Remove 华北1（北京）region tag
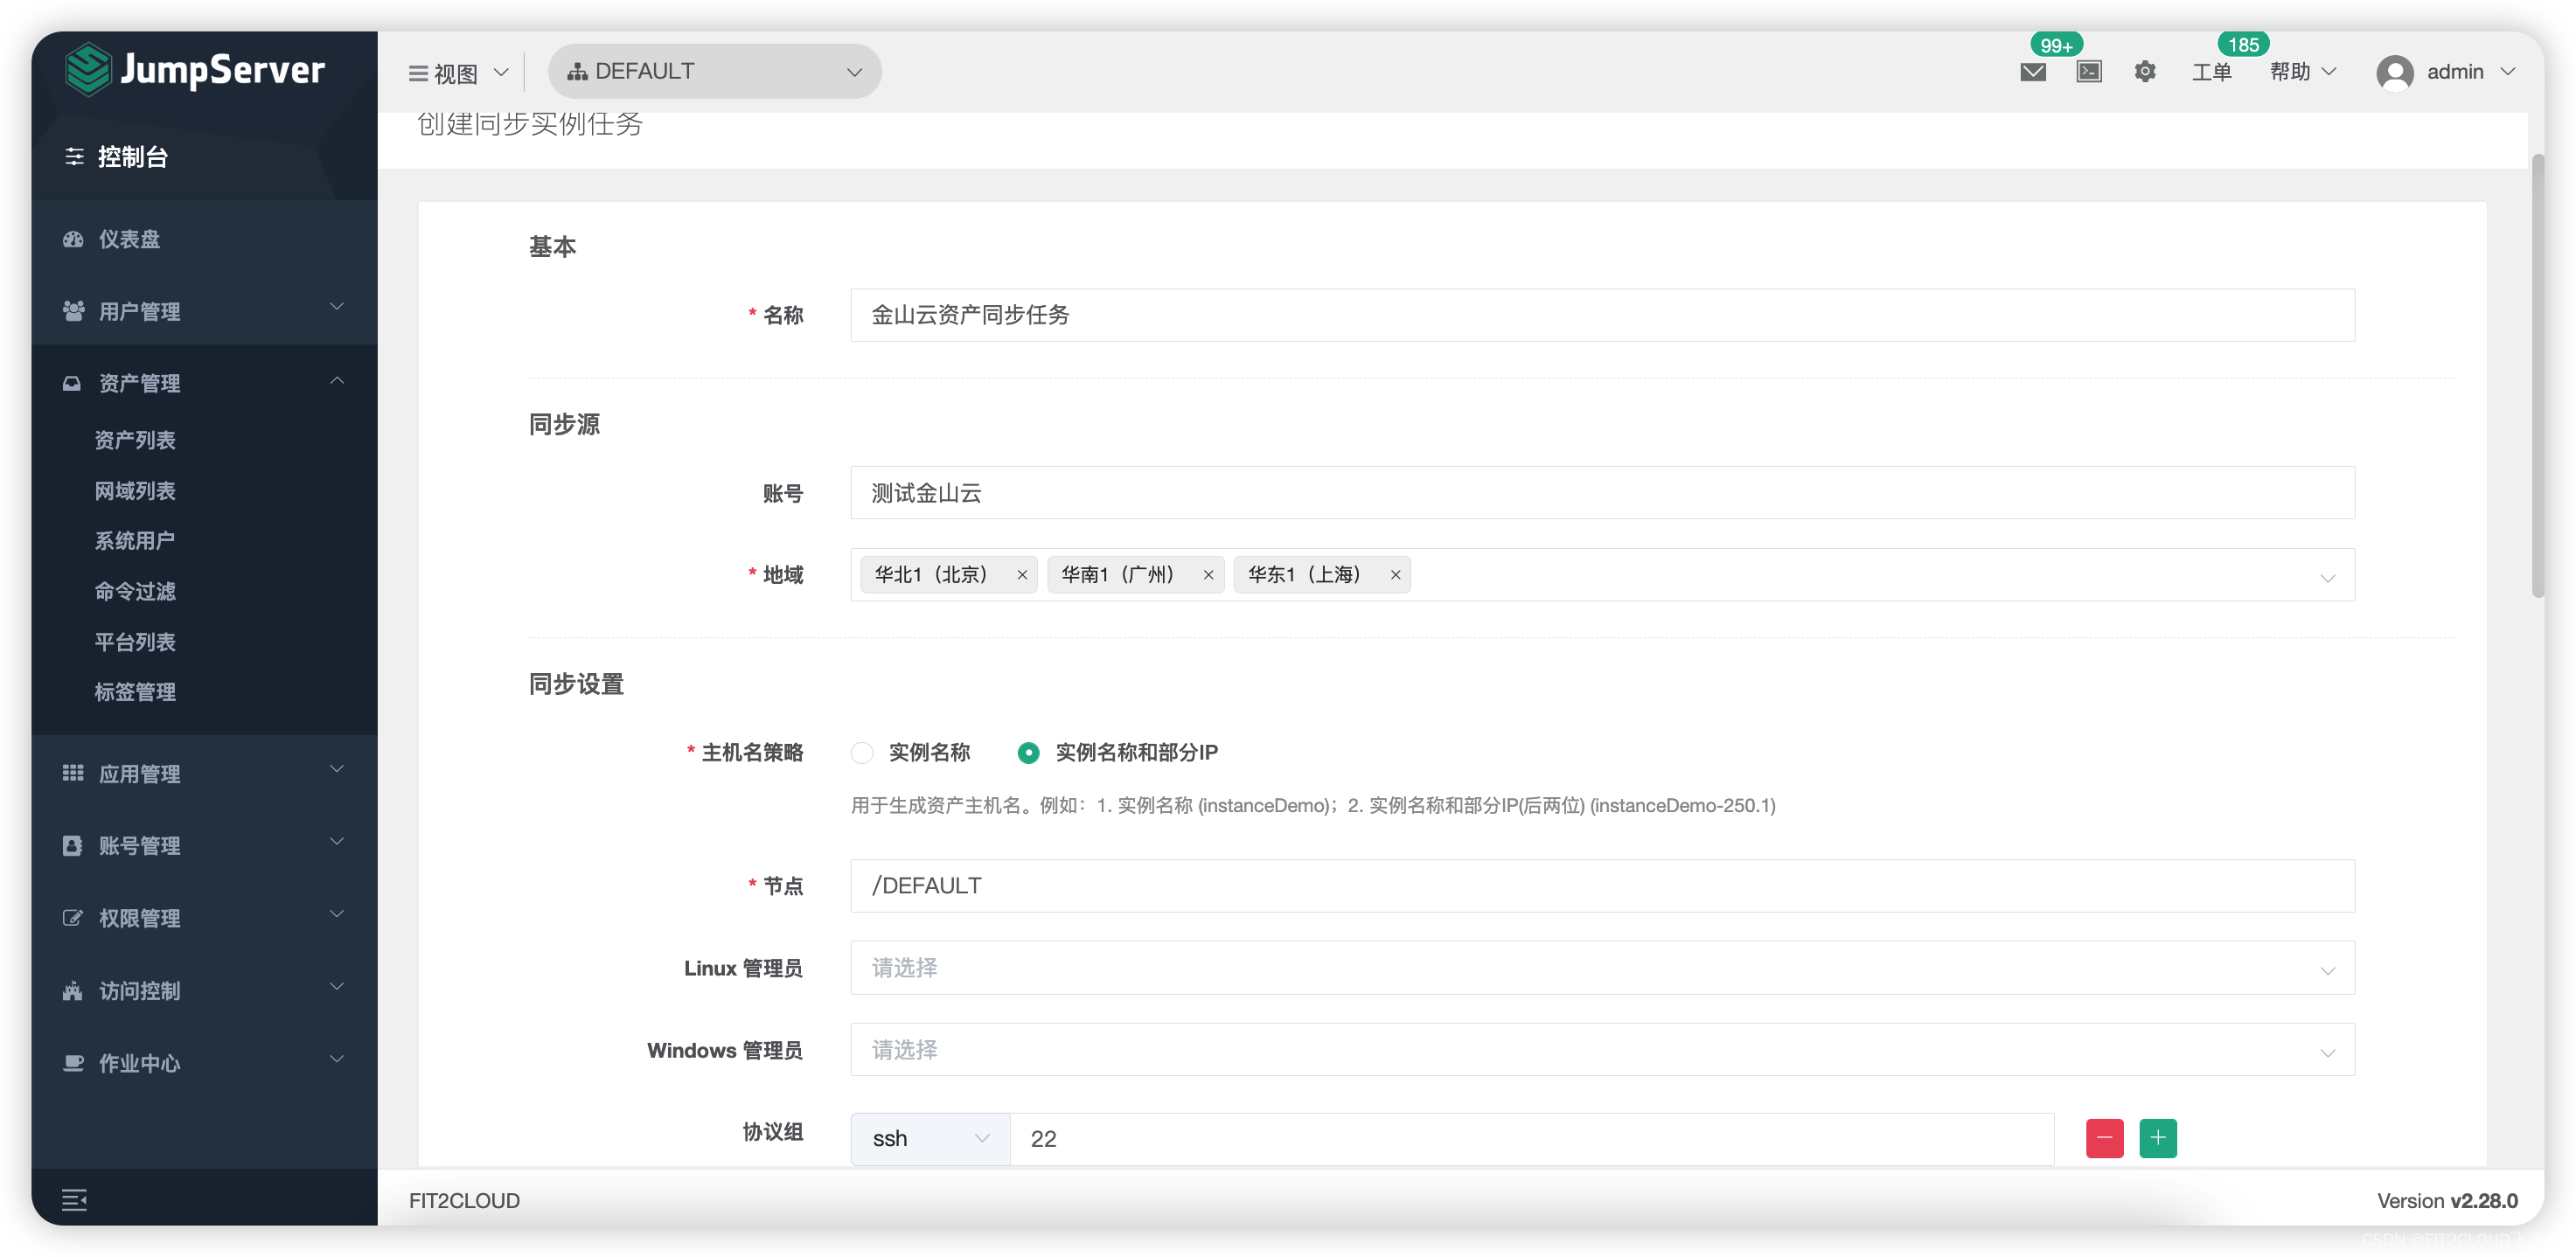This screenshot has height=1257, width=2576. [1022, 575]
